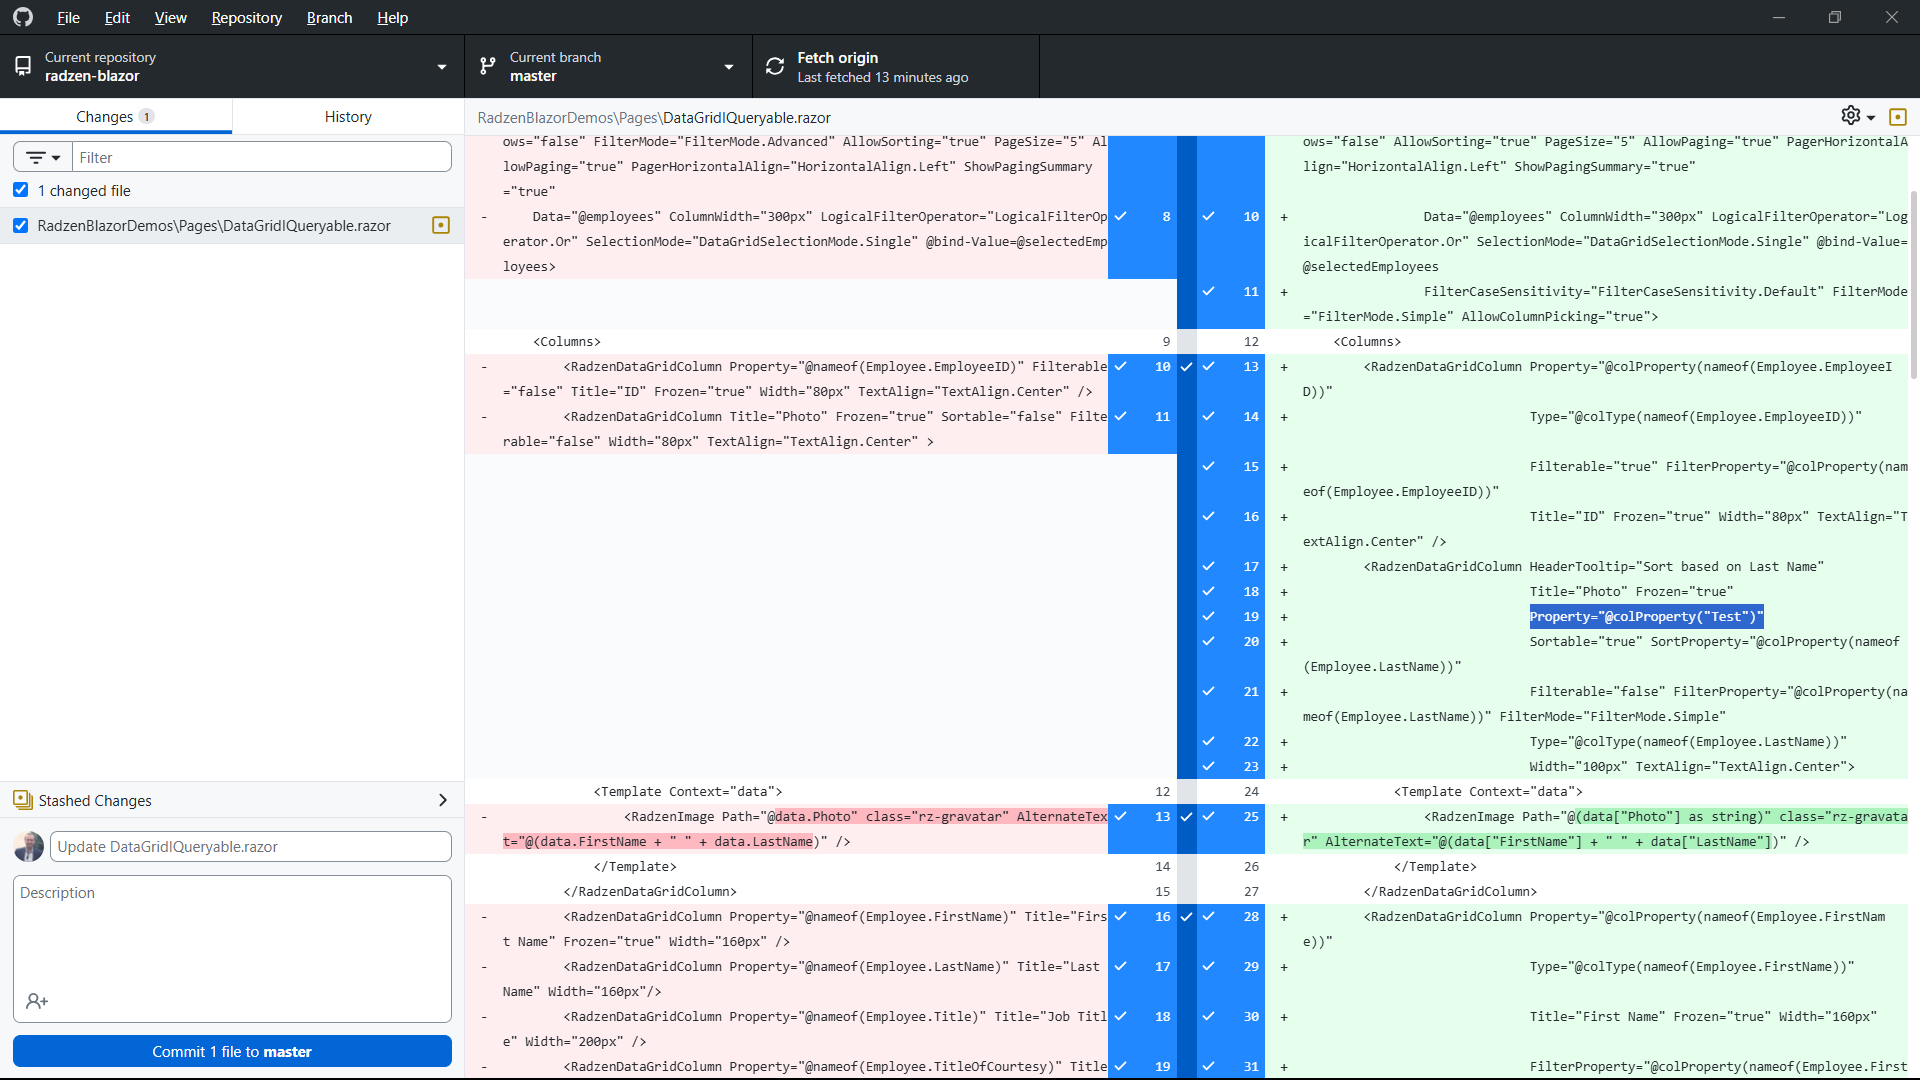The width and height of the screenshot is (1920, 1080).
Task: Click the Stashed Changes box icon
Action: pos(21,800)
